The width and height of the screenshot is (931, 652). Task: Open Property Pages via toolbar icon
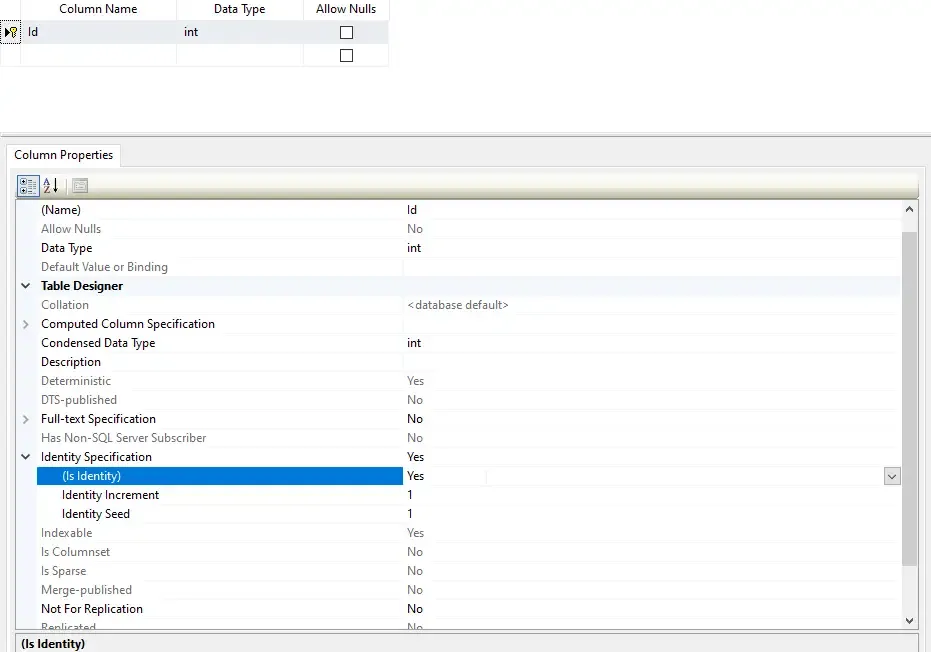pos(79,185)
